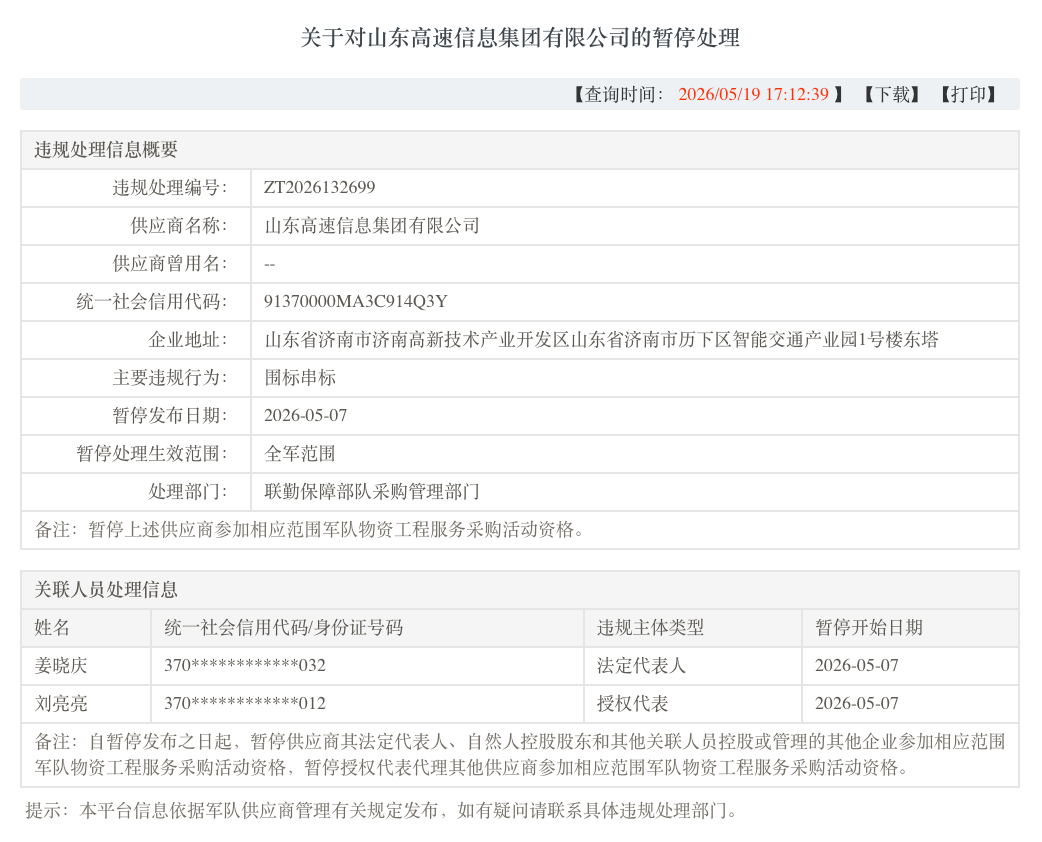Click the label 主要违规行为:
This screenshot has width=1042, height=842.
pyautogui.click(x=169, y=377)
